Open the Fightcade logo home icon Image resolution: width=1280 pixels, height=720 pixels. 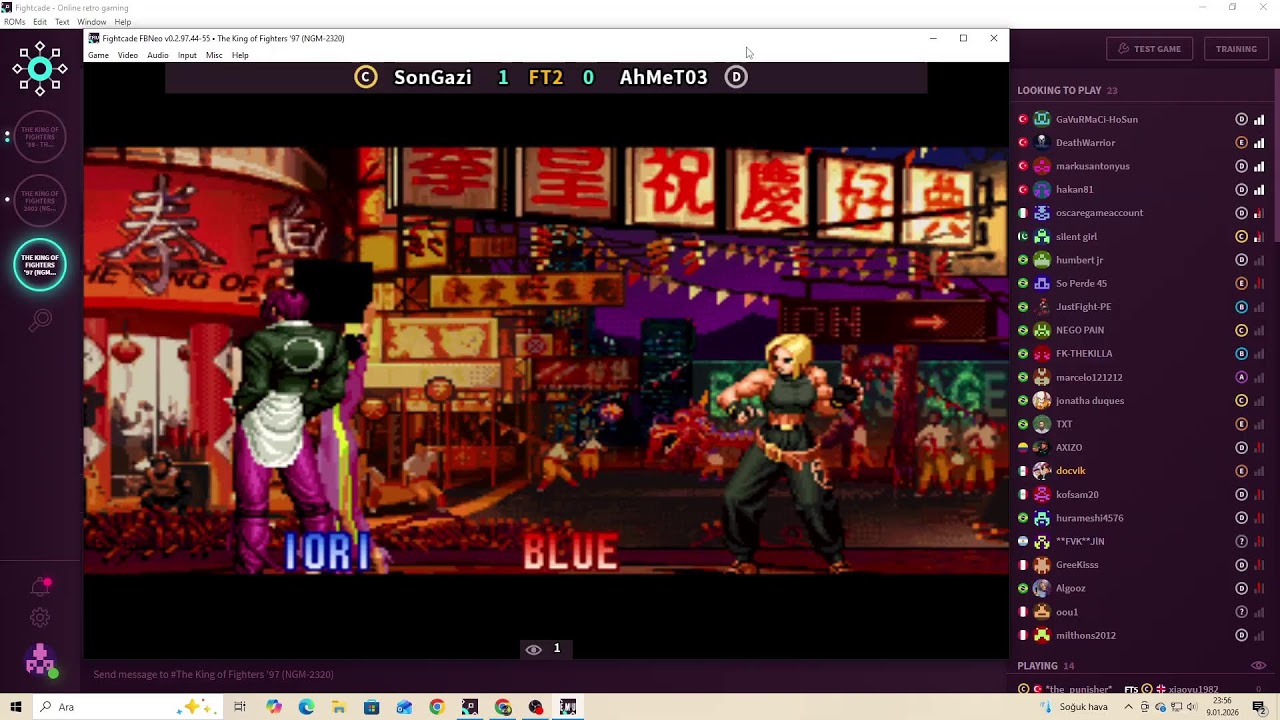[x=40, y=69]
